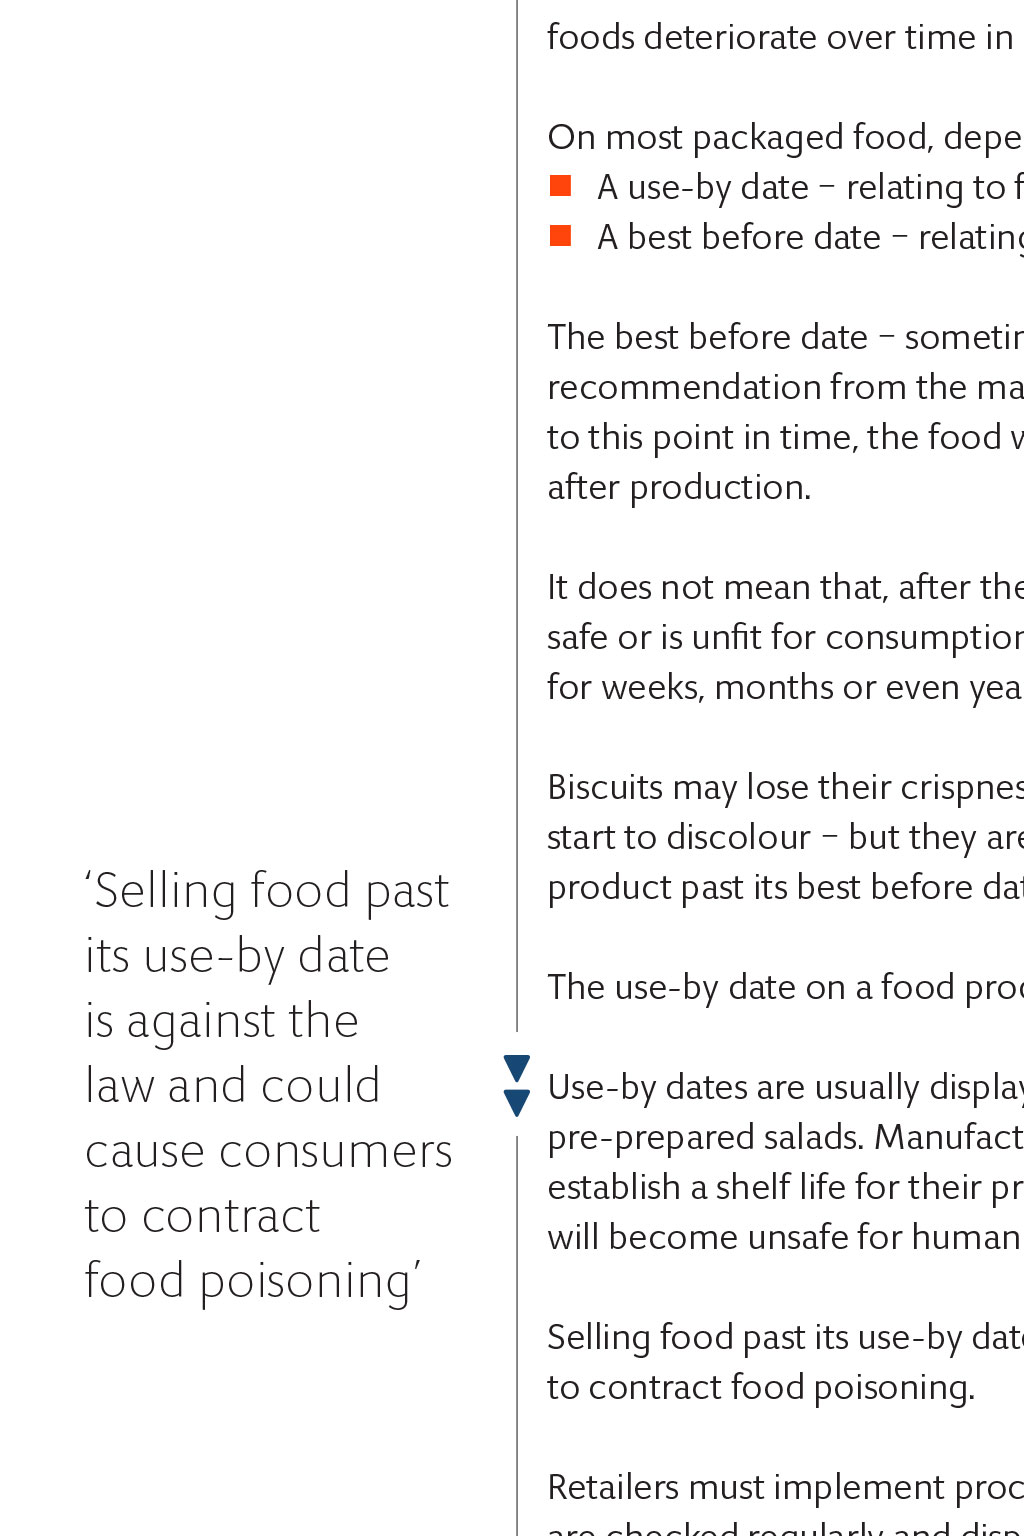The width and height of the screenshot is (1024, 1536).
Task: Click the orange bullet beside use-by date
Action: click(x=560, y=186)
